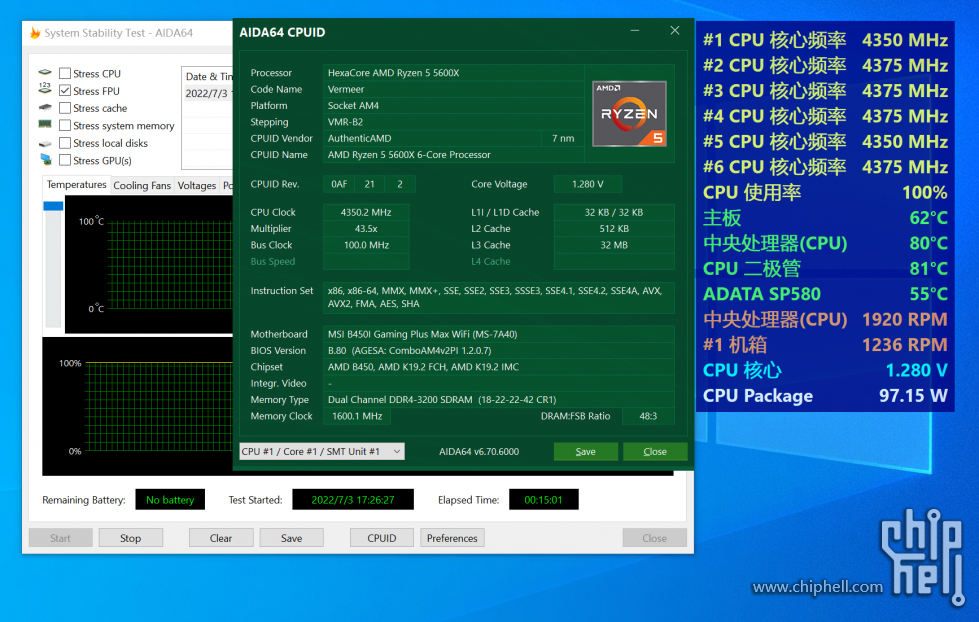Screen dimensions: 979x622
Task: Click the DRAM:FSB Ratio value 48:3
Action: [648, 416]
